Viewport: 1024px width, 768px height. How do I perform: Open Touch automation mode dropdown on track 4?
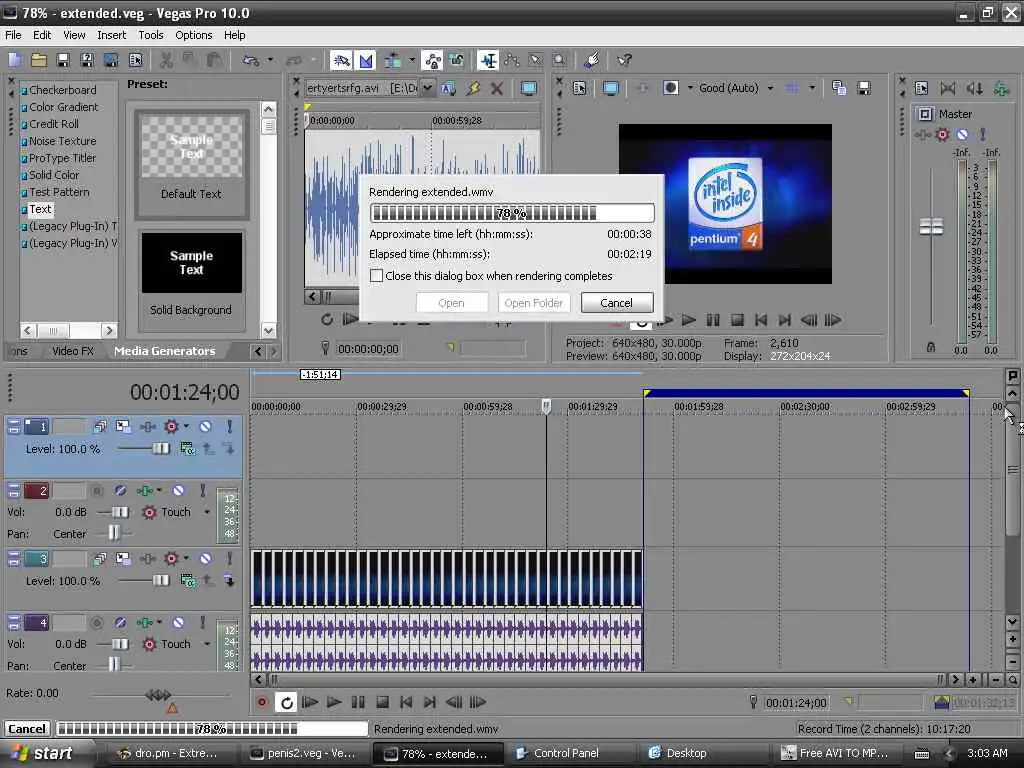pyautogui.click(x=207, y=644)
